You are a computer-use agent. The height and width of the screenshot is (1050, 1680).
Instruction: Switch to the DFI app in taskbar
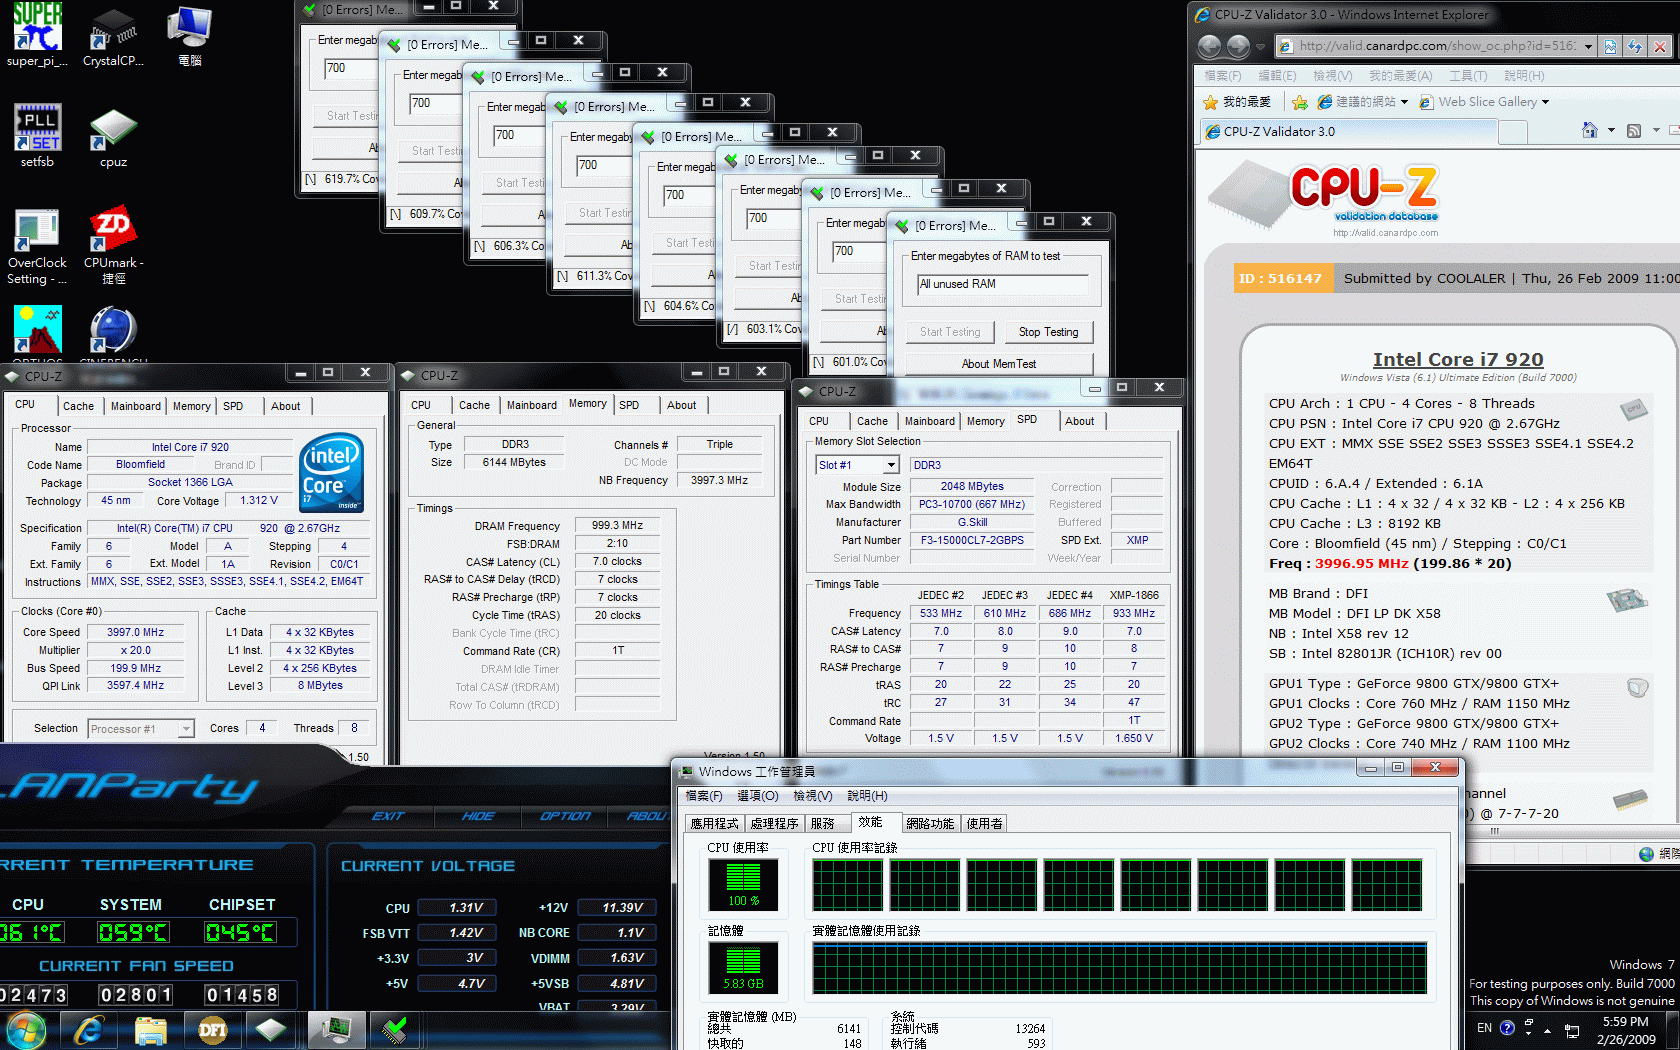click(x=212, y=1030)
